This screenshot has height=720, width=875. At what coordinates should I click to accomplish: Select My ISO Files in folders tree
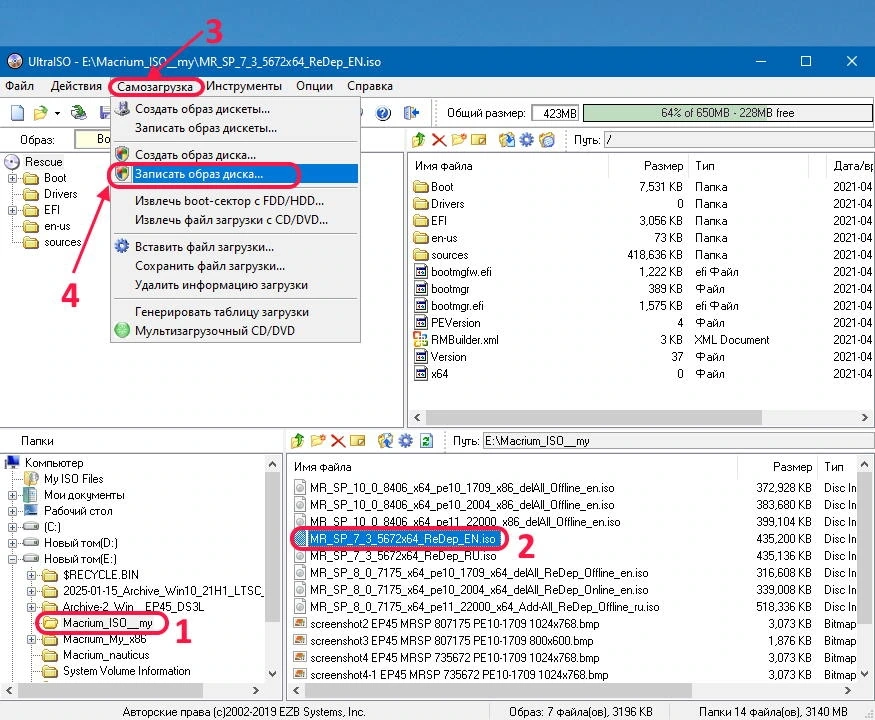[x=74, y=479]
